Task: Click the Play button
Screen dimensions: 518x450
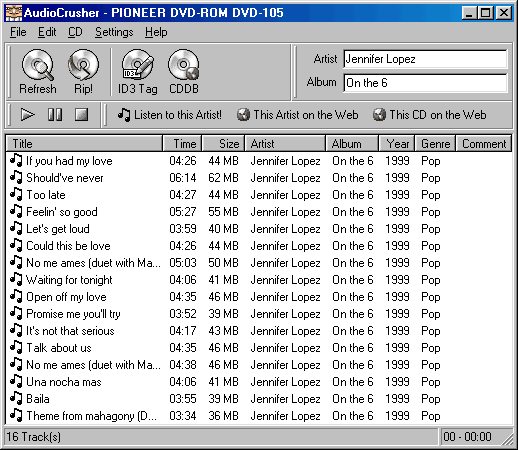Action: (x=27, y=115)
